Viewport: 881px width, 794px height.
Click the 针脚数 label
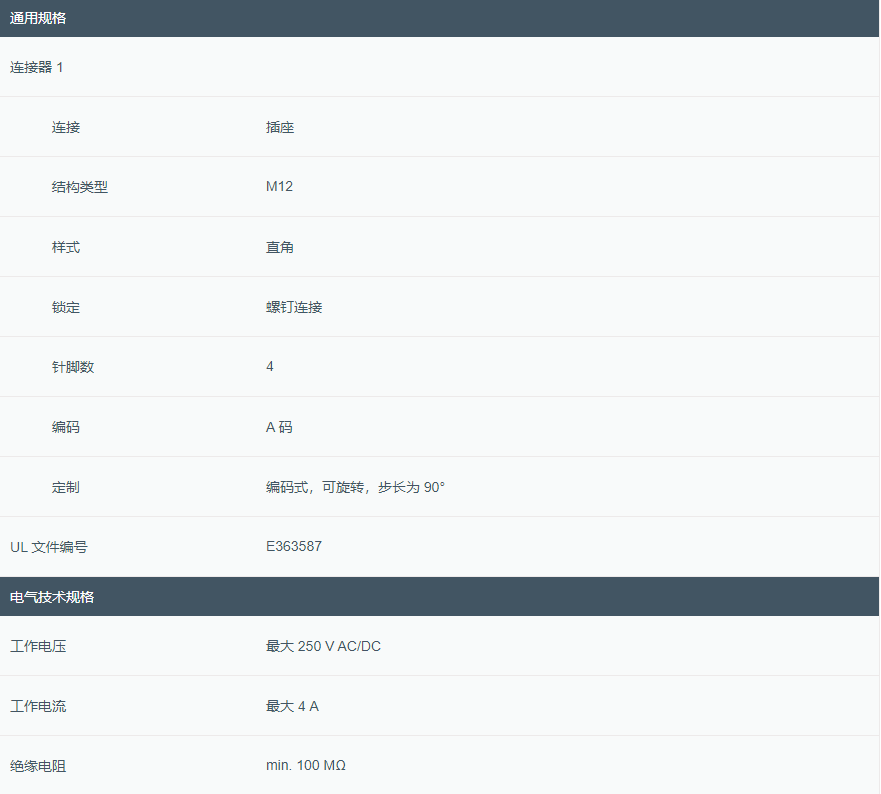coord(73,367)
